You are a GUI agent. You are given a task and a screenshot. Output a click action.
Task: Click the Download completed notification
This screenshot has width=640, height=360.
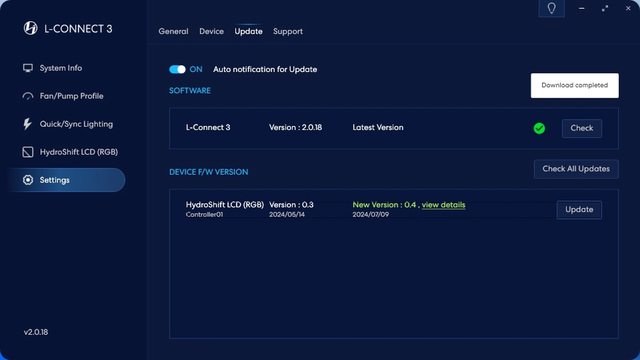click(x=575, y=85)
